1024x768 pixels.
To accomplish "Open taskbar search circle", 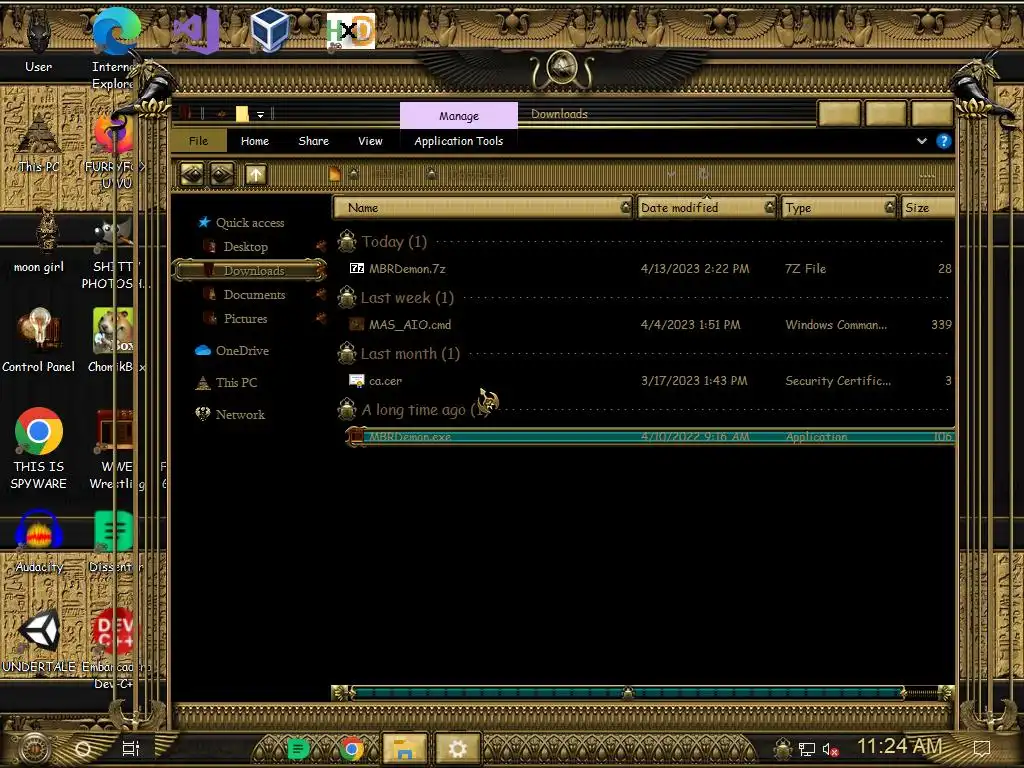I will [83, 748].
